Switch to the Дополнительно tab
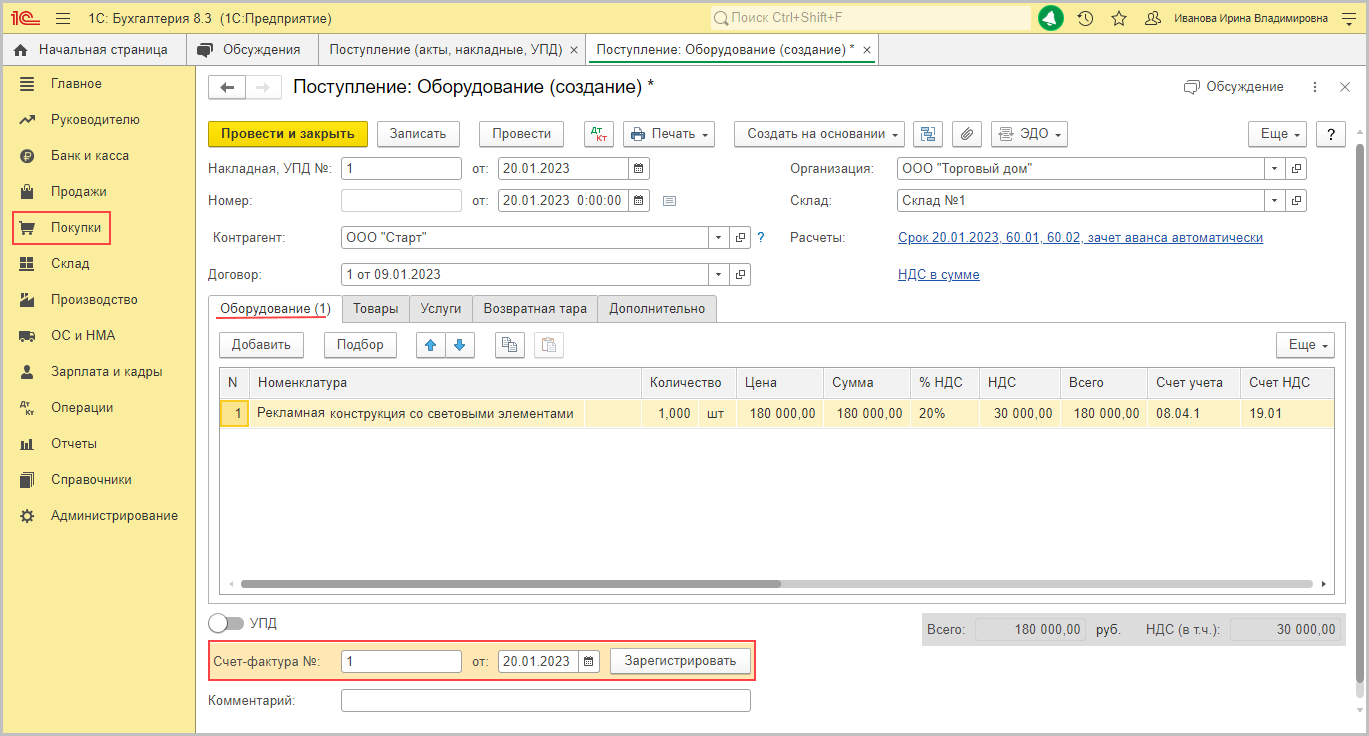 tap(657, 309)
